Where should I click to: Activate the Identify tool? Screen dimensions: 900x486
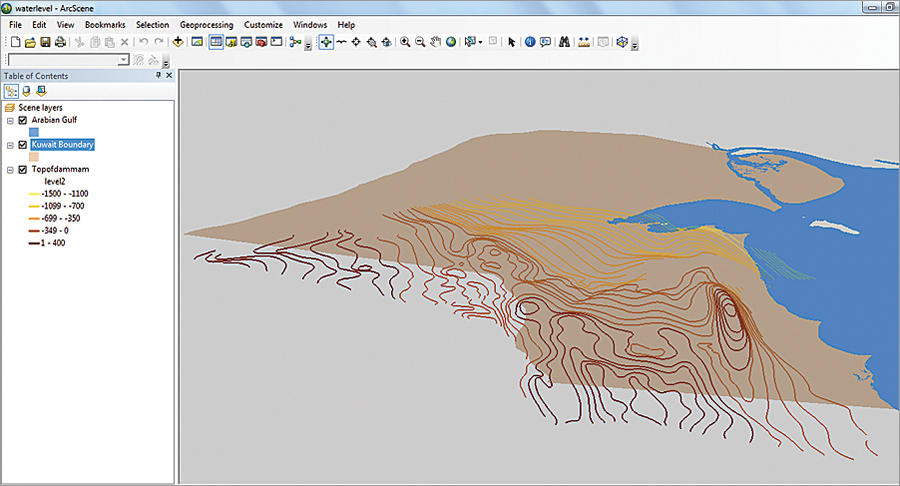pos(530,42)
